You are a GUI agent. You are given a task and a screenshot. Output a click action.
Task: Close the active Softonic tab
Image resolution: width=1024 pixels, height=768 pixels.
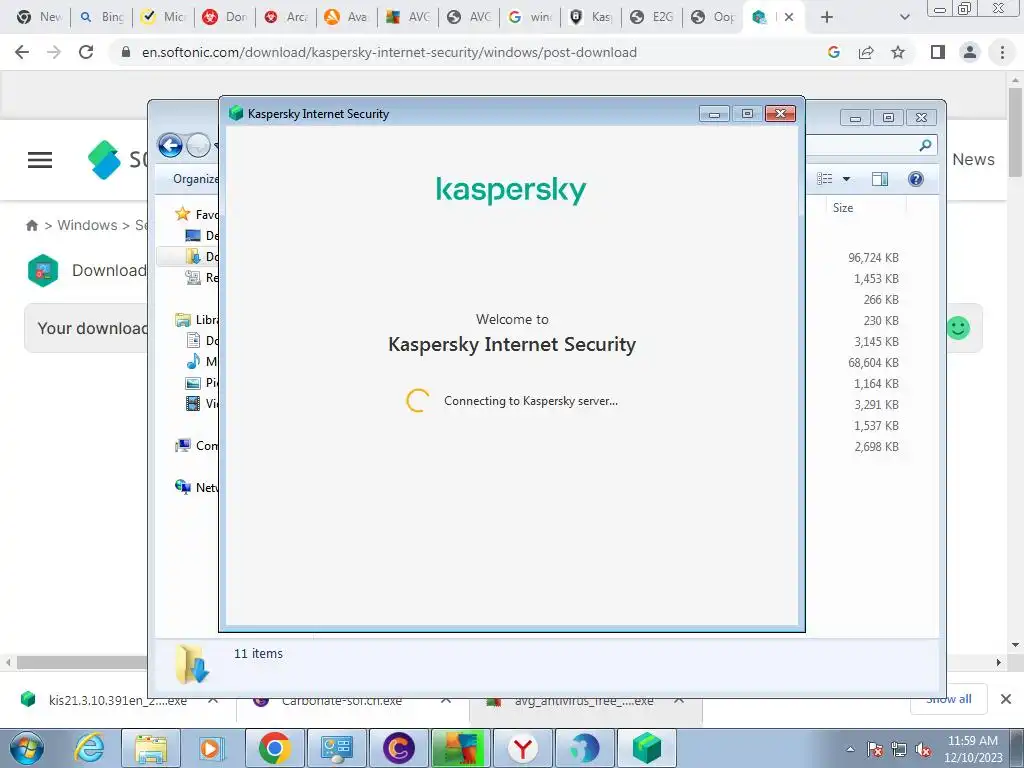click(789, 17)
